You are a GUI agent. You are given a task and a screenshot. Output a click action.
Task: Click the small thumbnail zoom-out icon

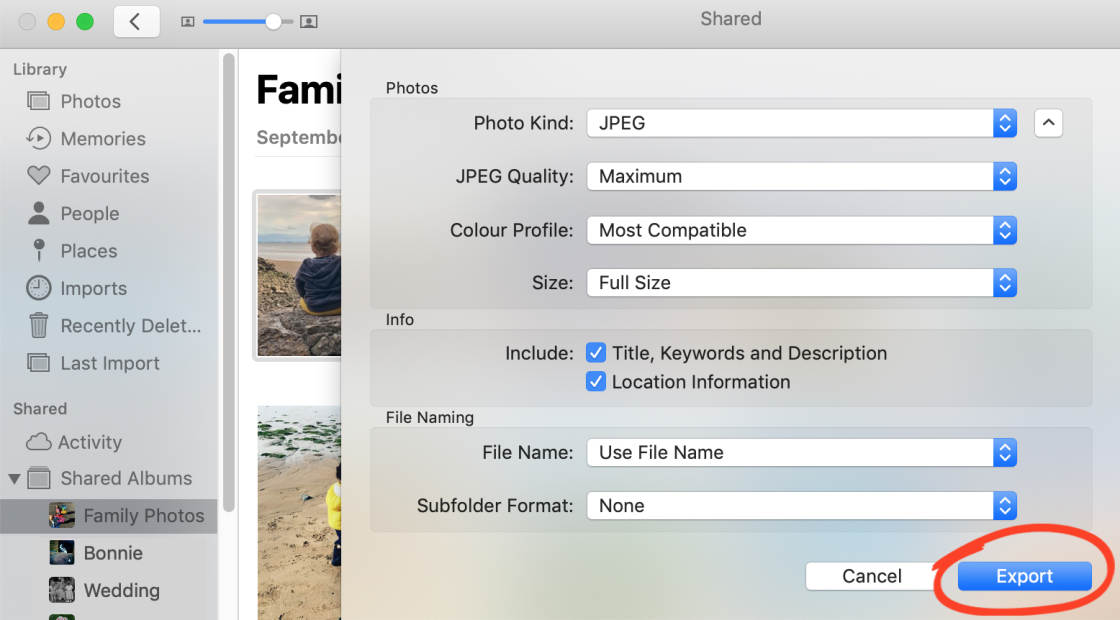click(188, 22)
